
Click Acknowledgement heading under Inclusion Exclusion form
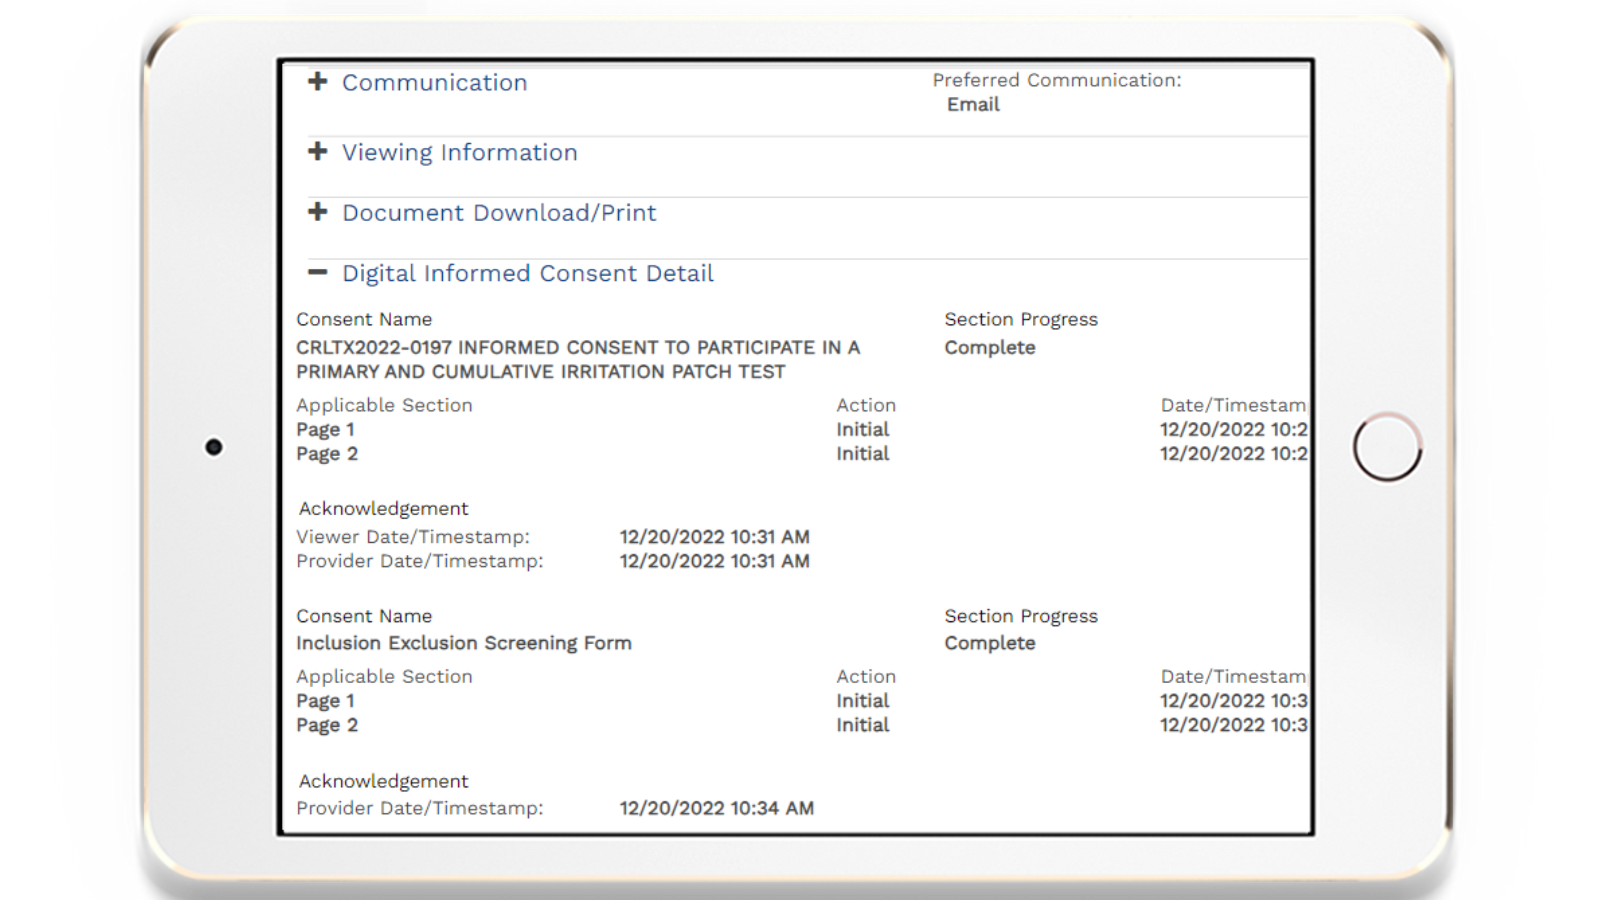tap(383, 781)
